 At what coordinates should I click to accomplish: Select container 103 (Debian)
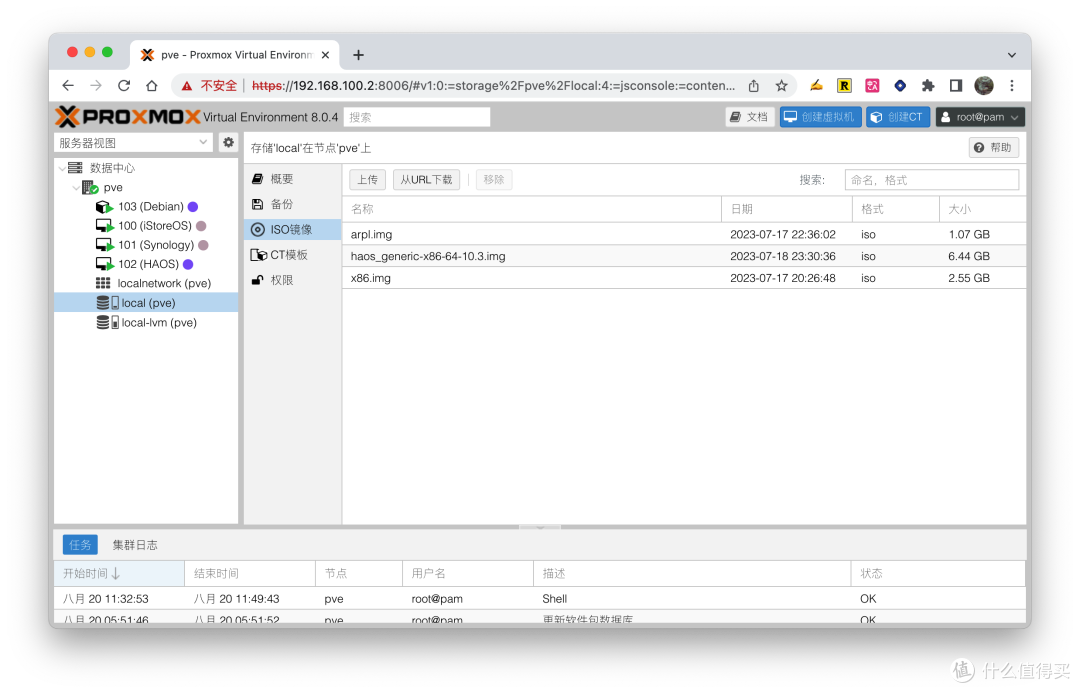[151, 207]
